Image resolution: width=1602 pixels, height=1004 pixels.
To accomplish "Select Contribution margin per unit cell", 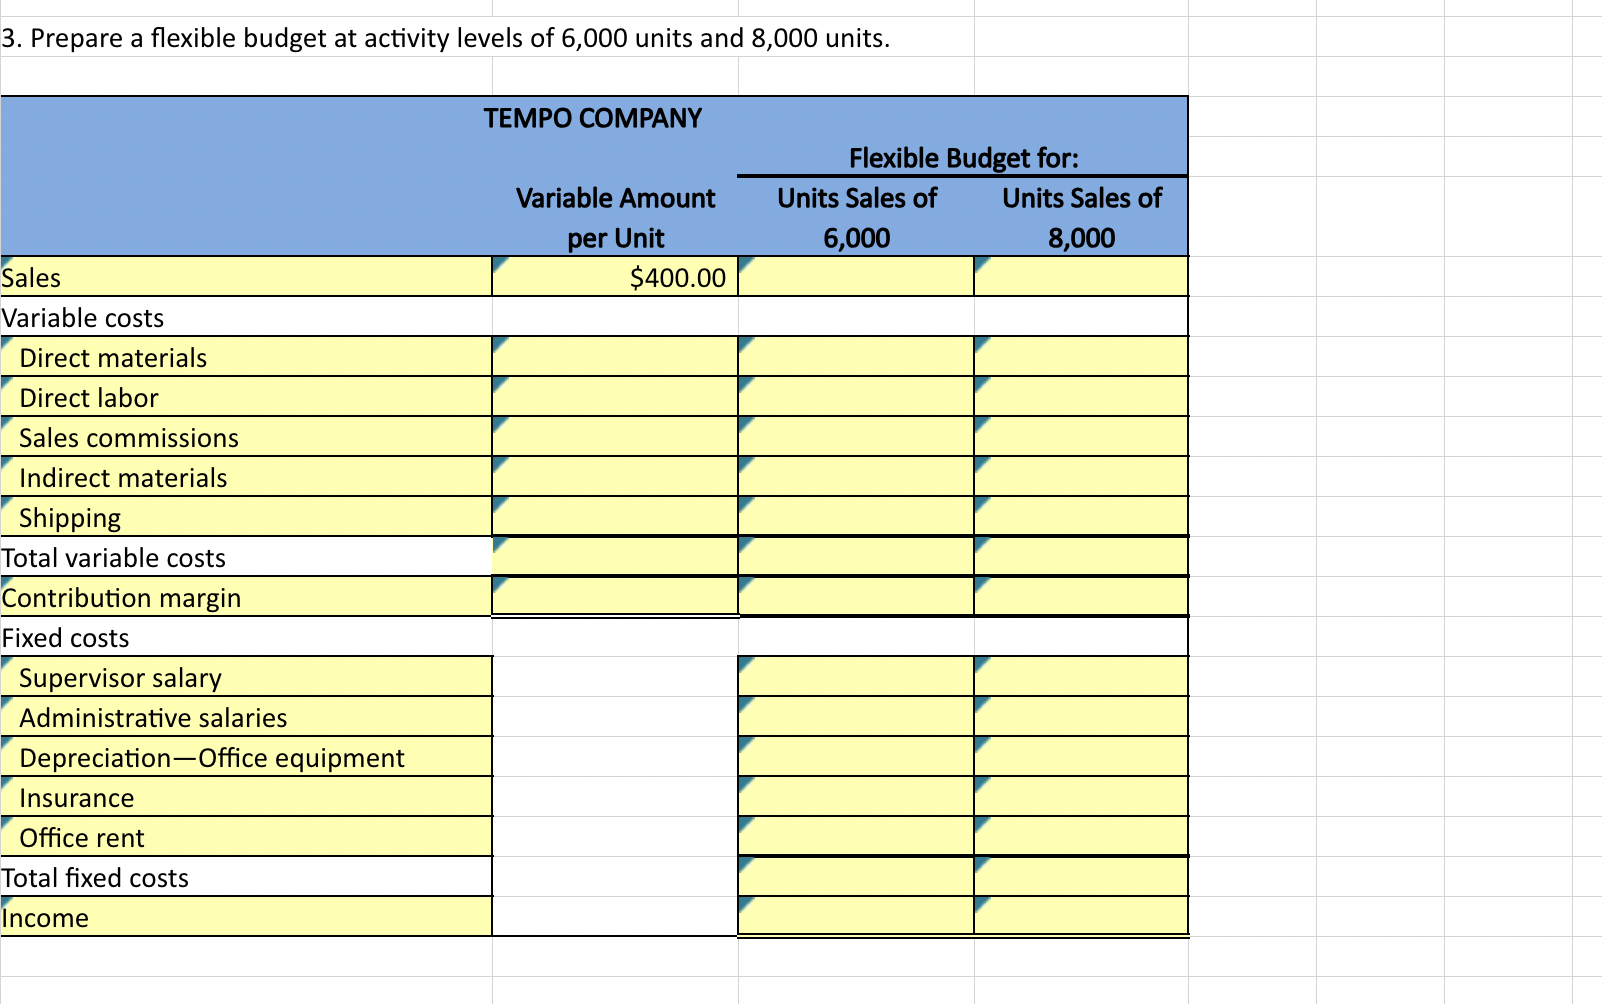I will tap(615, 596).
